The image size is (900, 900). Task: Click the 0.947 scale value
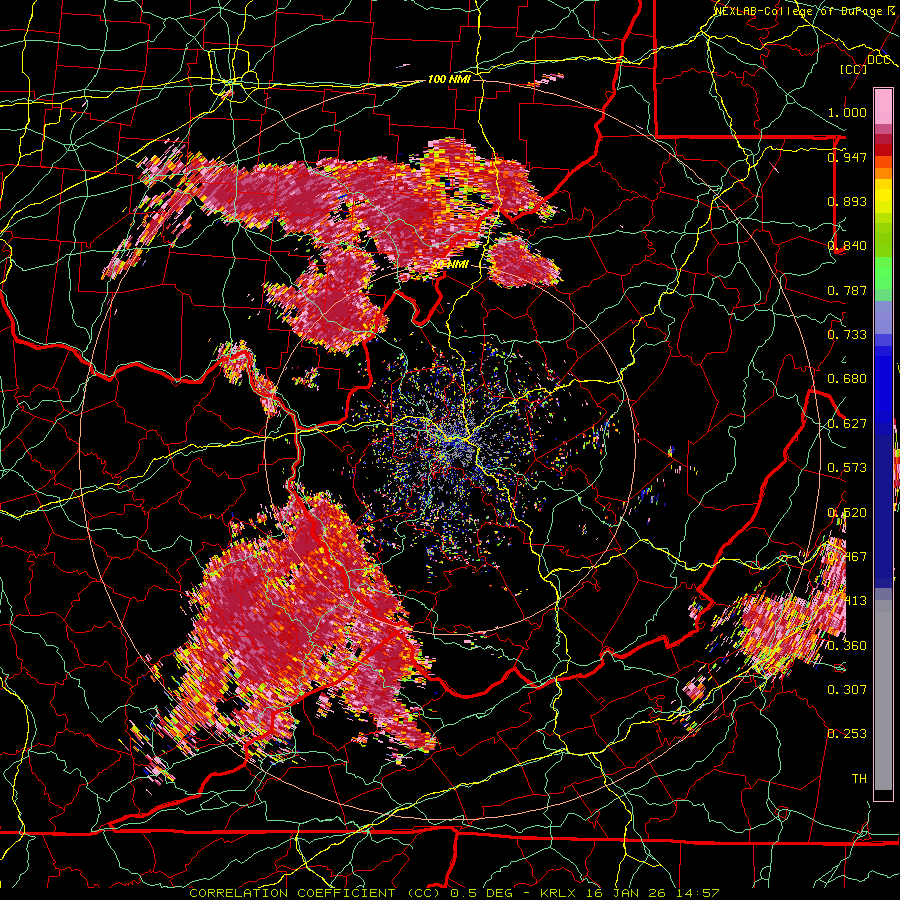(847, 157)
